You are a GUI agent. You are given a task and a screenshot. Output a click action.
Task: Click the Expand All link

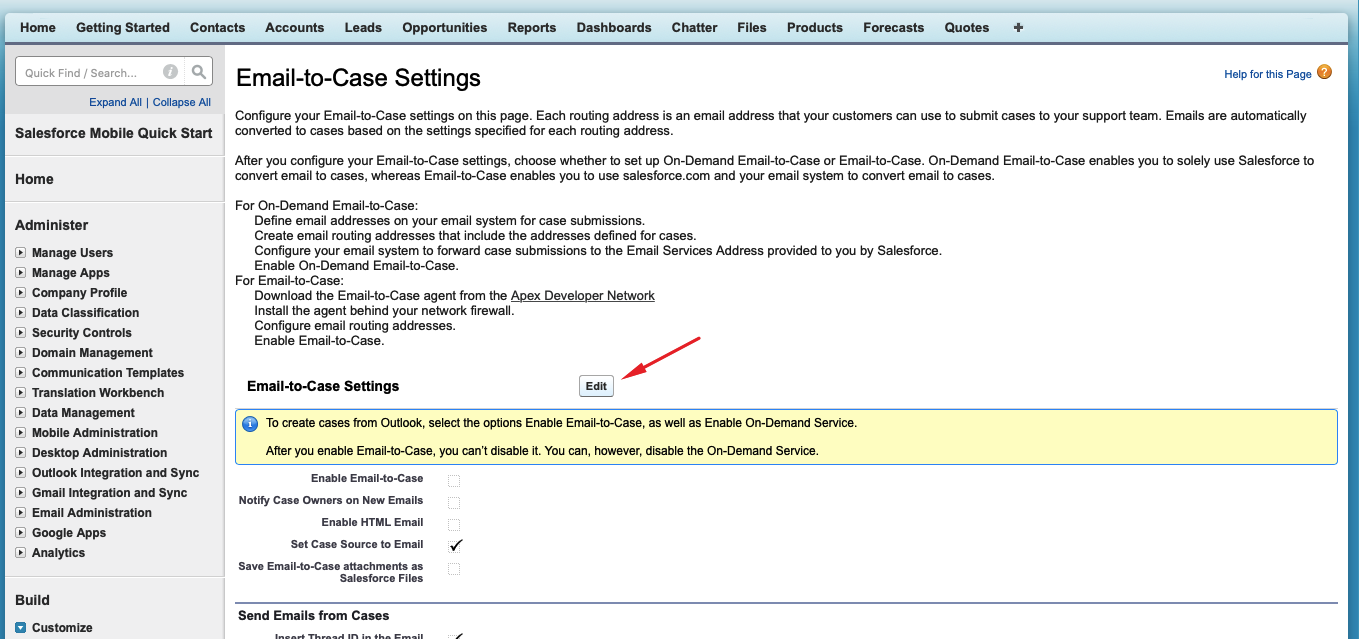115,102
